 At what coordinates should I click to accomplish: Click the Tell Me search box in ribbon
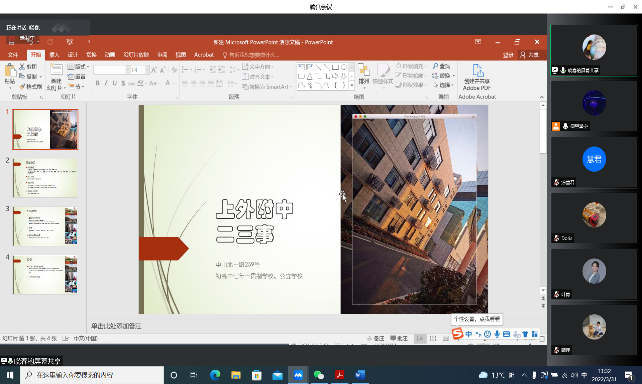coord(251,55)
